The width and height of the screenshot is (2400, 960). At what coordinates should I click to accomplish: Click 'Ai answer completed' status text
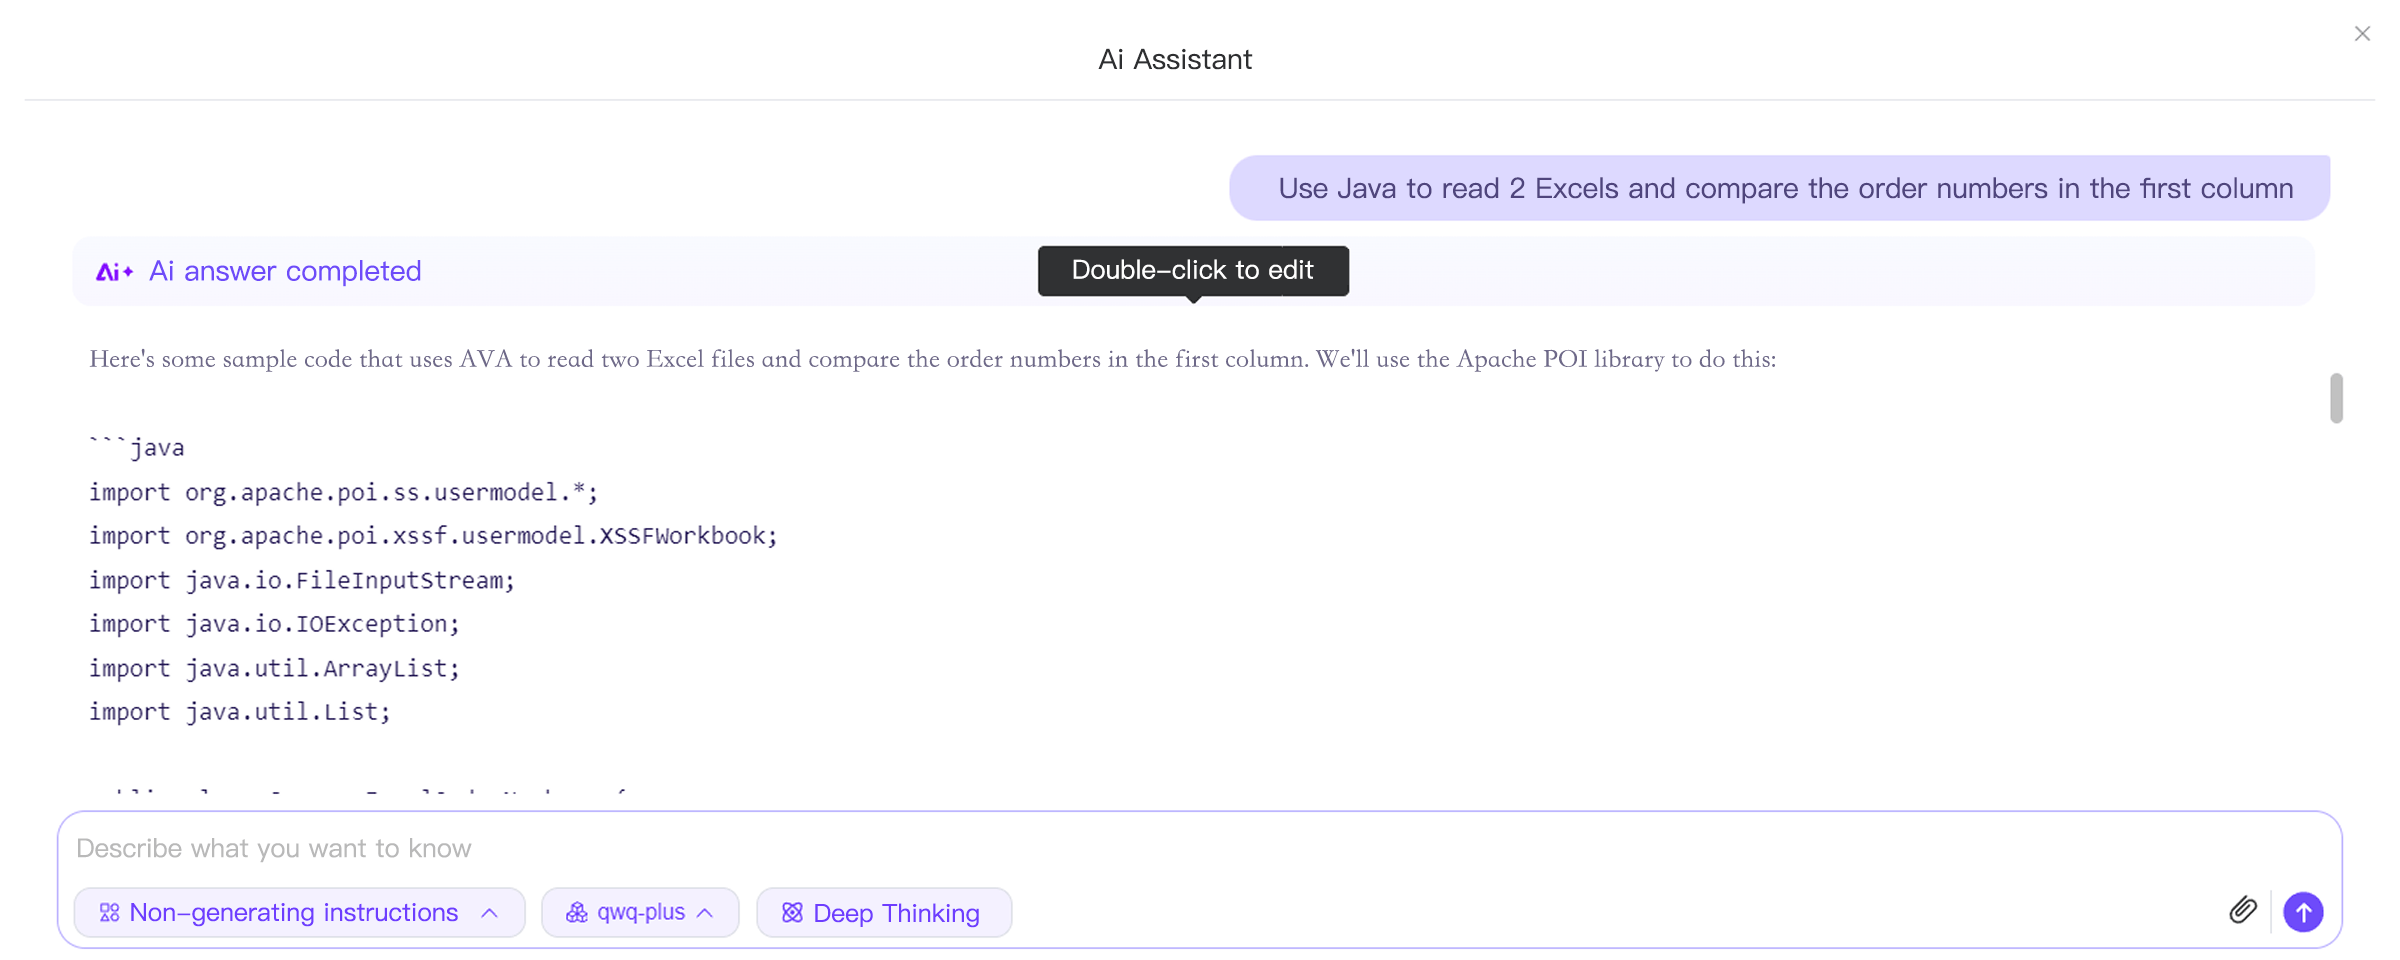click(285, 271)
